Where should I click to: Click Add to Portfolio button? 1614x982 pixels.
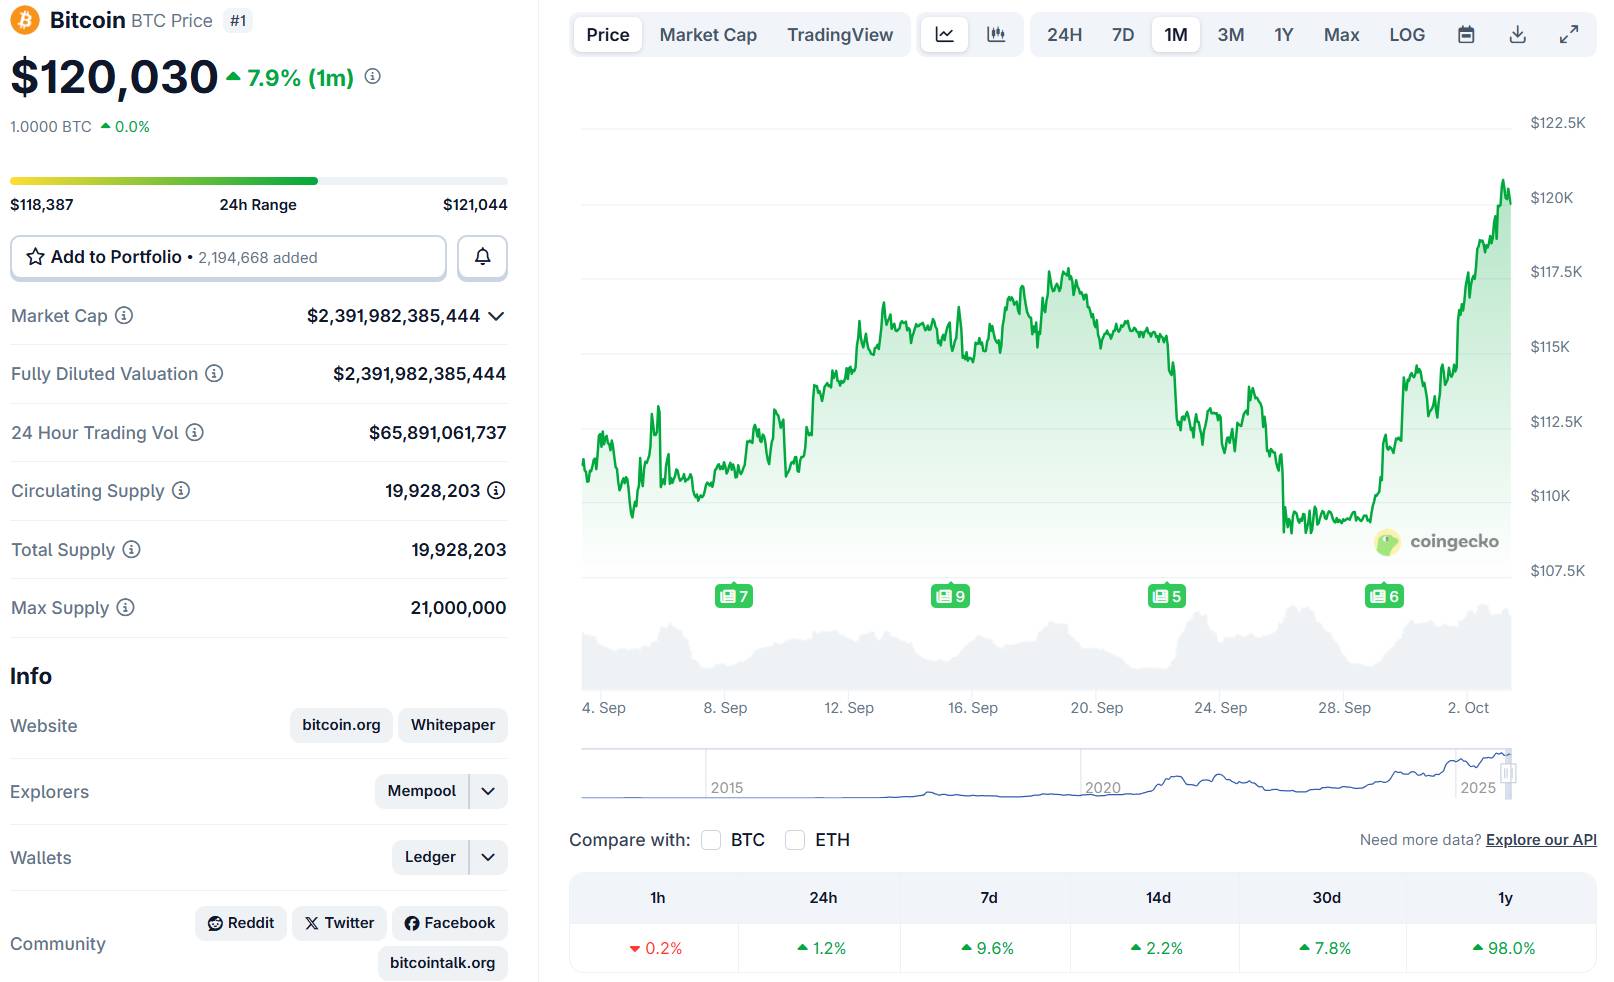point(228,257)
